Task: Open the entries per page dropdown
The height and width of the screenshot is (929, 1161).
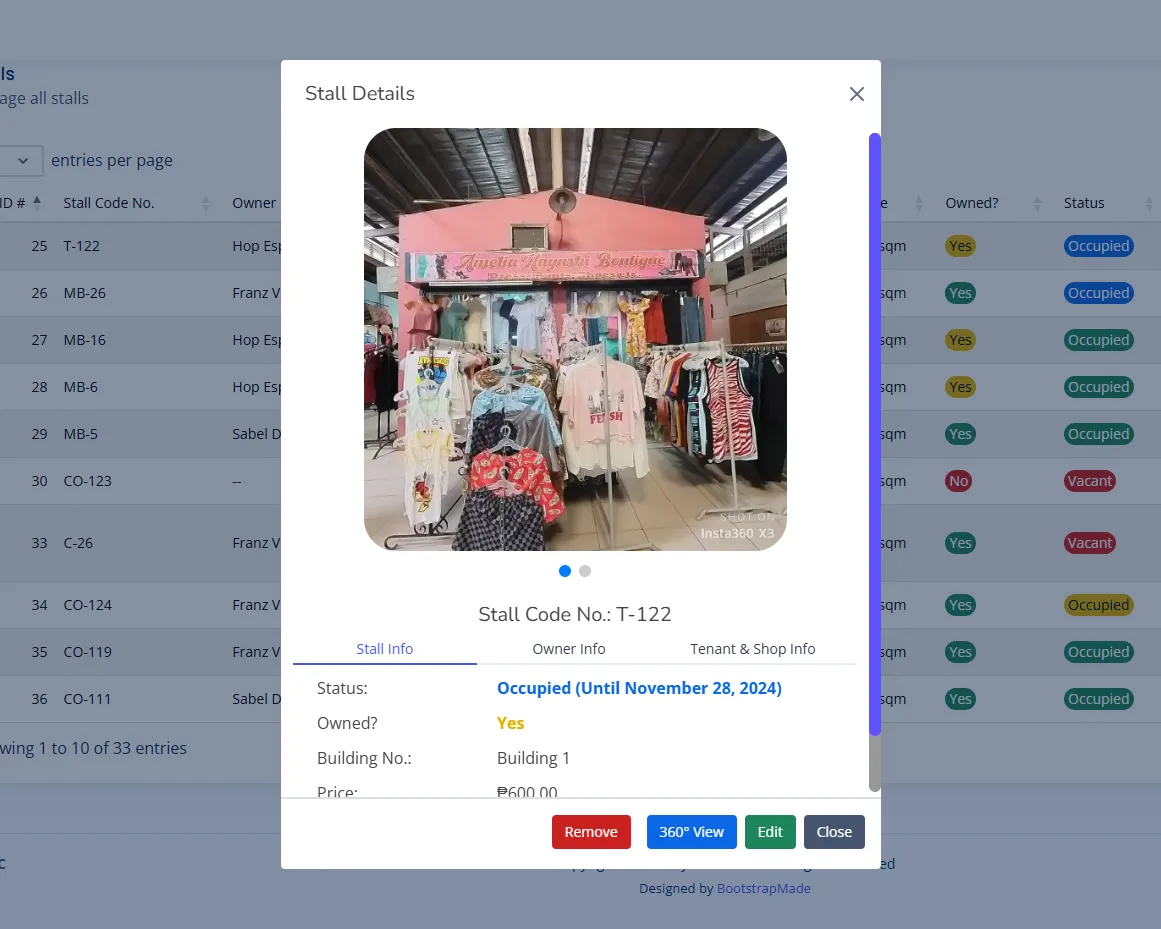Action: coord(20,161)
